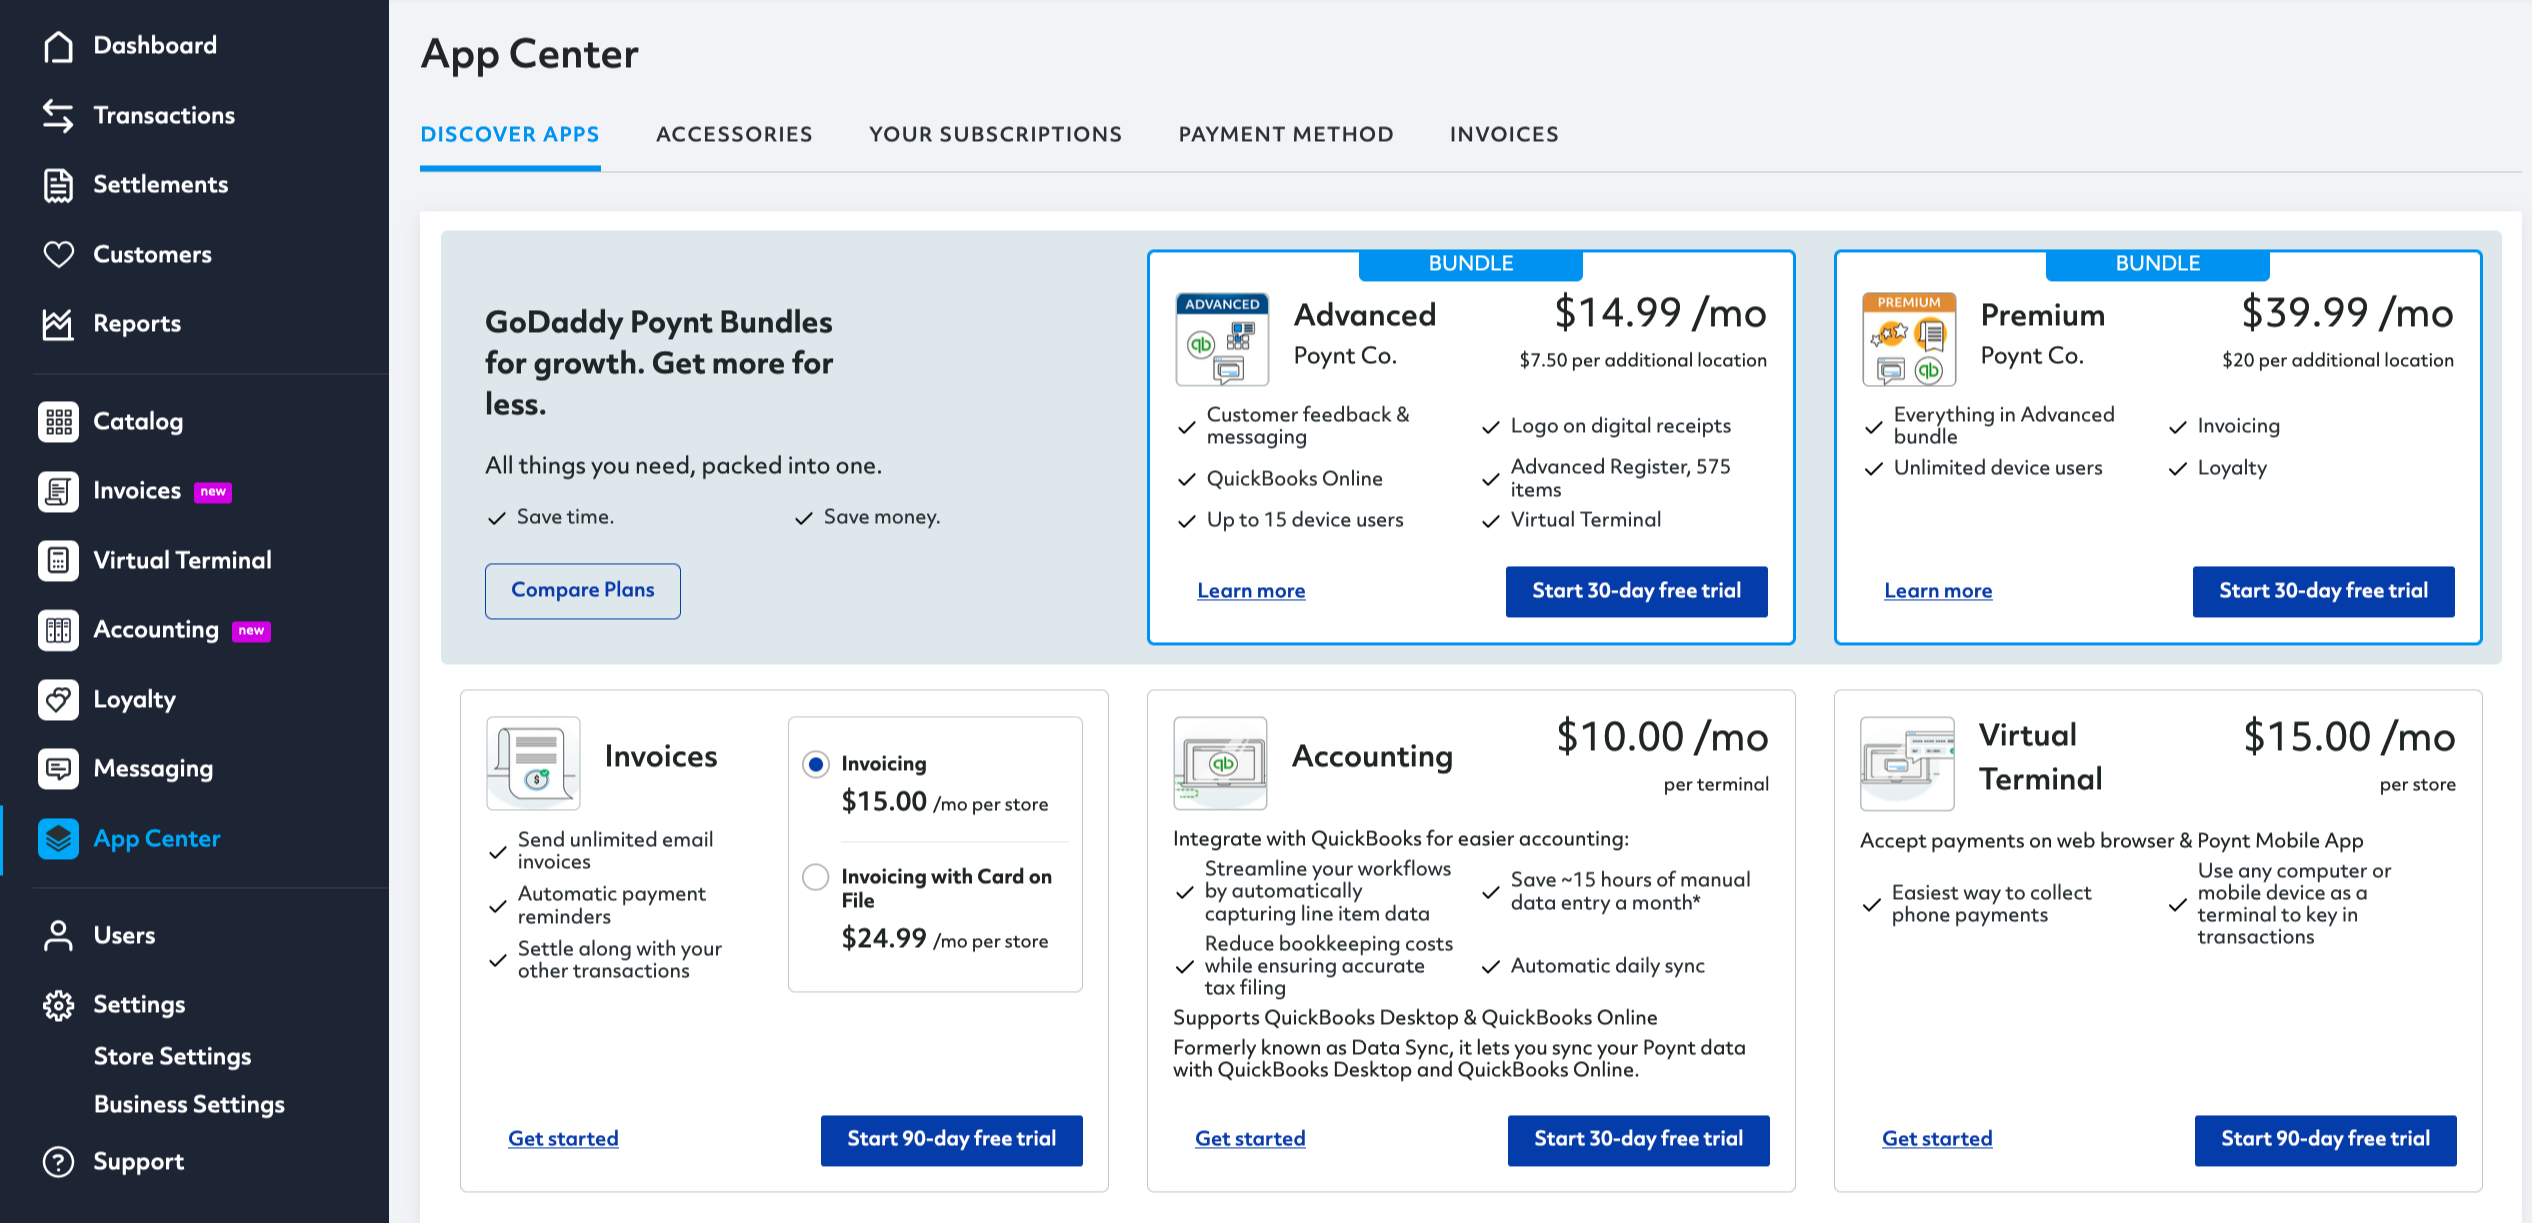Select Invoicing with Card on File option
The width and height of the screenshot is (2532, 1223).
(x=816, y=877)
